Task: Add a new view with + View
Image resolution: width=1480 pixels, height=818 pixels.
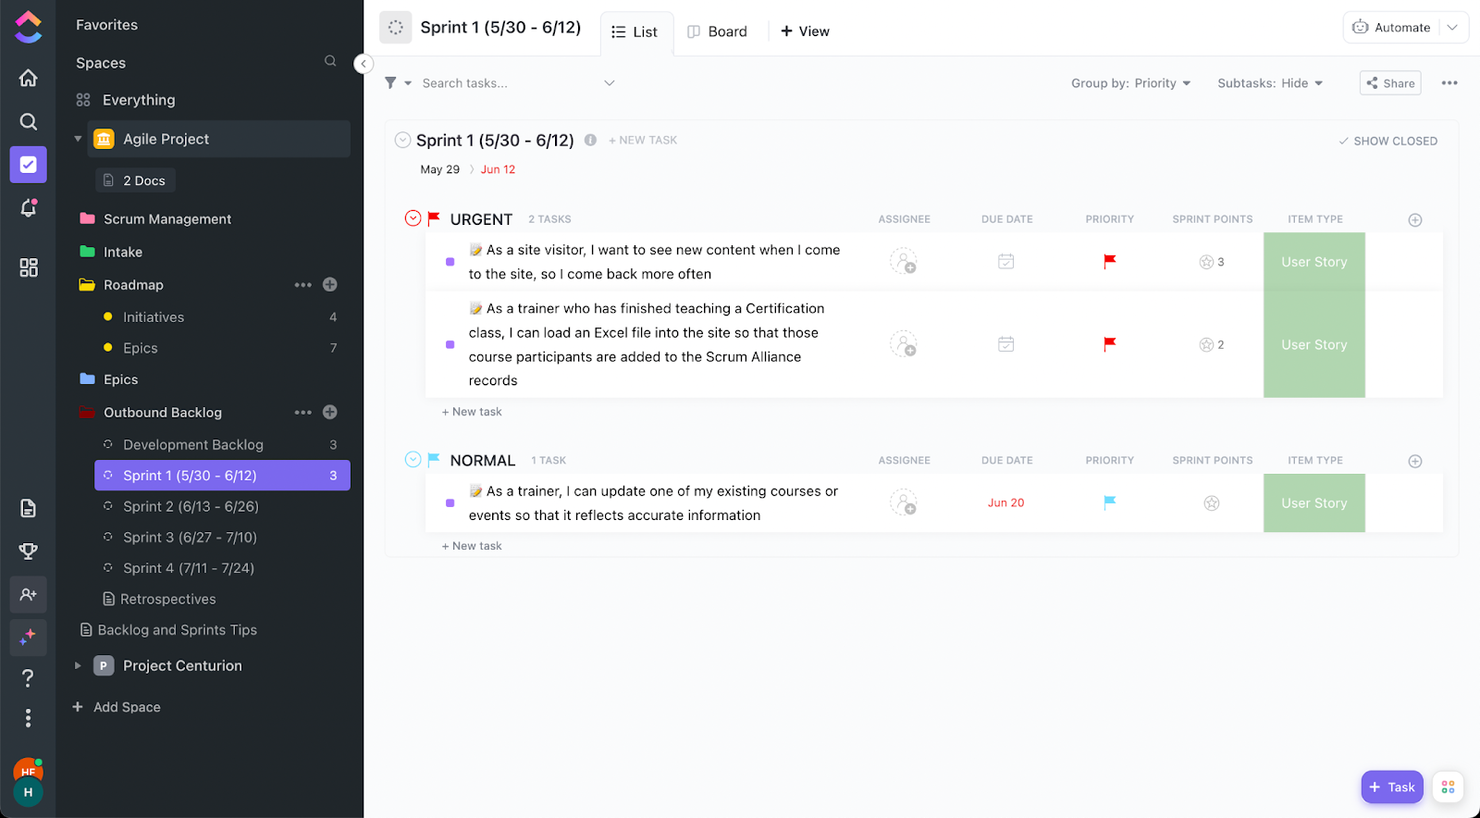Action: pyautogui.click(x=805, y=32)
